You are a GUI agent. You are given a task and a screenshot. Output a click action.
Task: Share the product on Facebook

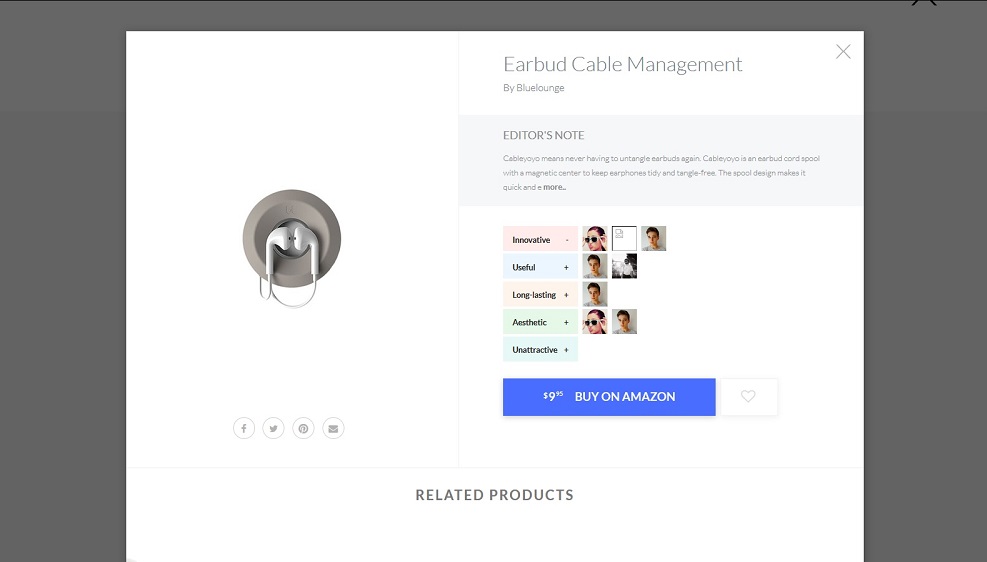pyautogui.click(x=244, y=428)
